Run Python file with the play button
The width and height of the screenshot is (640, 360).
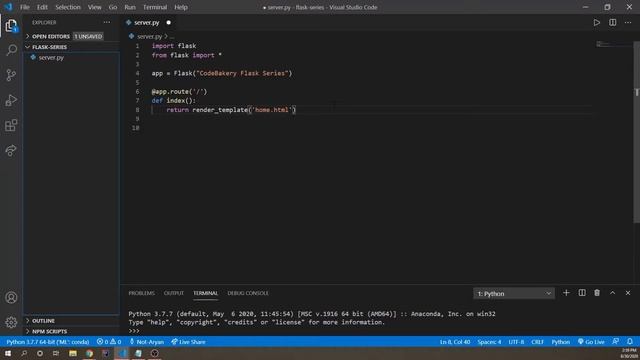(x=597, y=22)
